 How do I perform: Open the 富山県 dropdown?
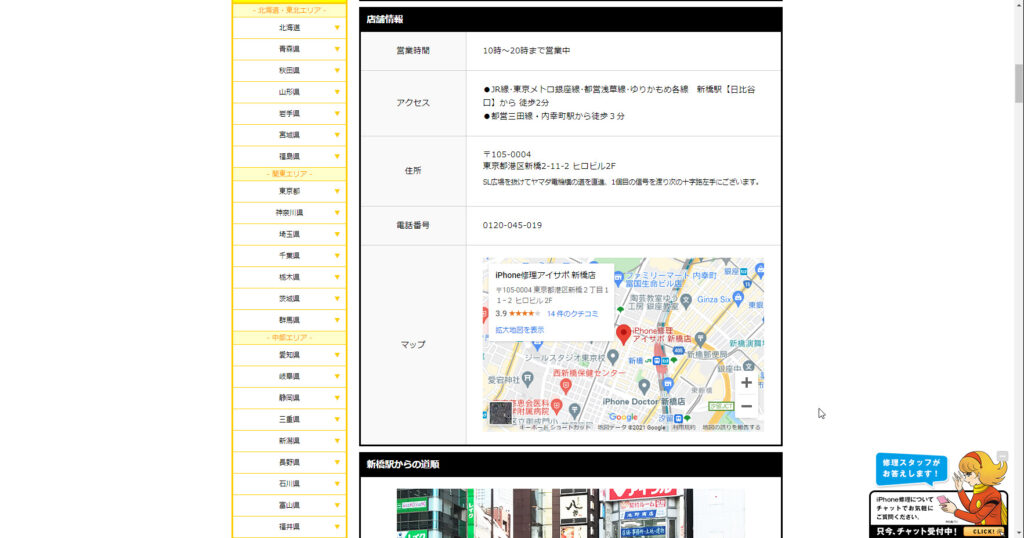tap(289, 506)
